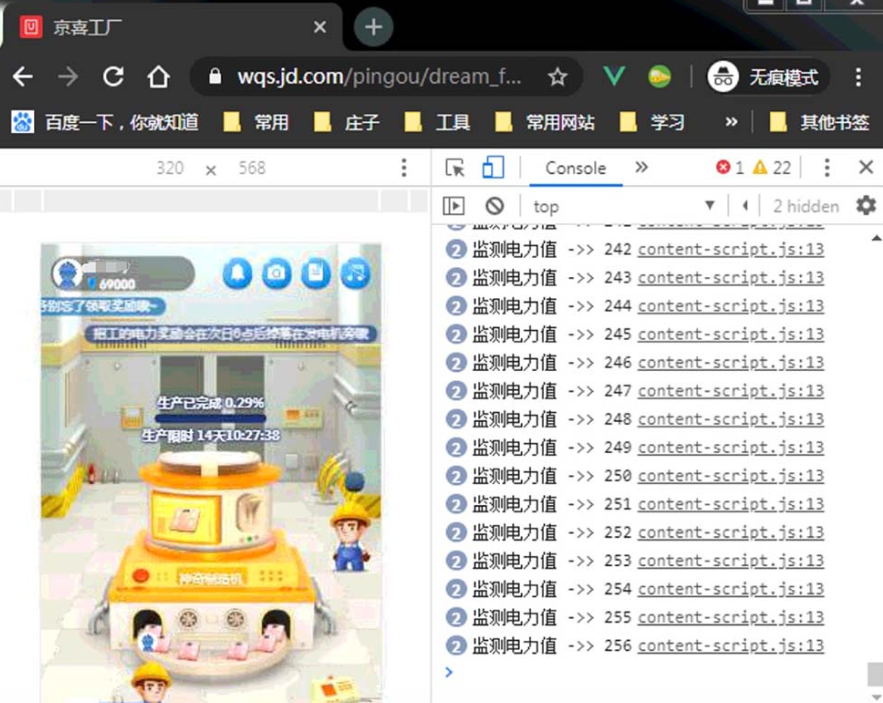Toggle the music note sound icon

pos(354,272)
